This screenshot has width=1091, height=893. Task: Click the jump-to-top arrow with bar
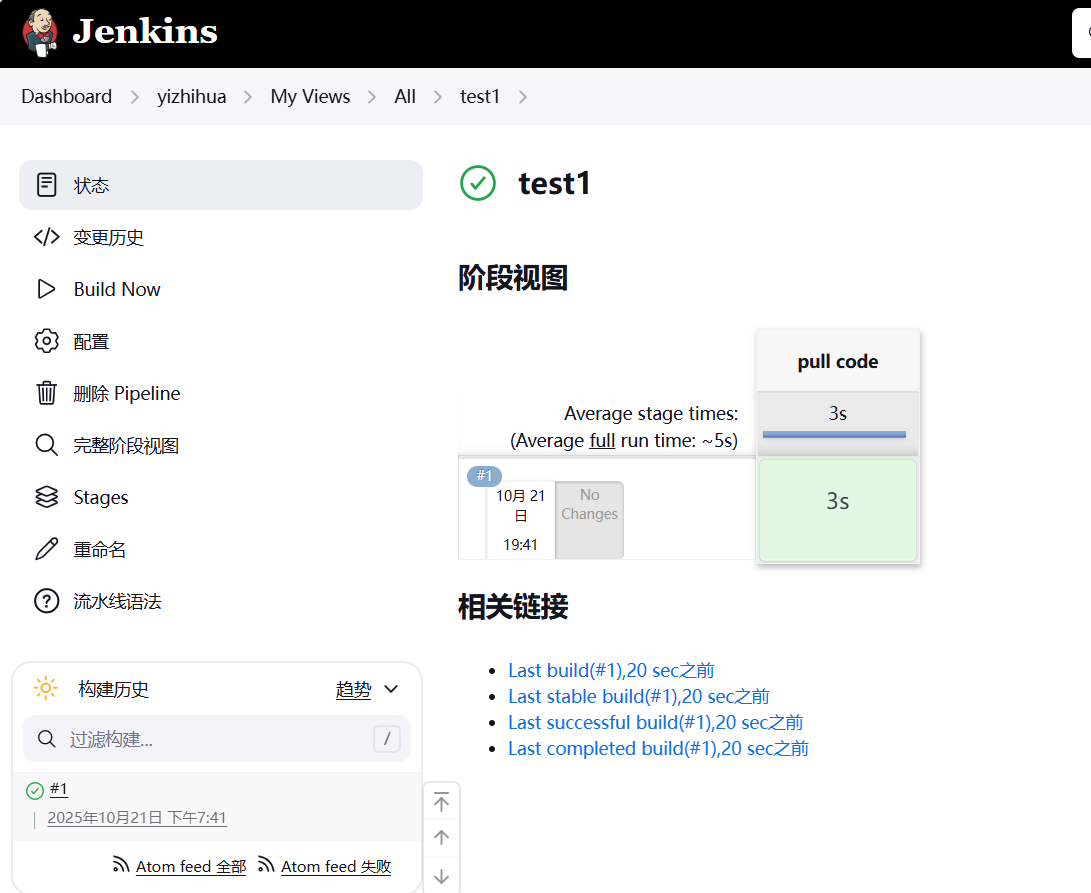[441, 802]
